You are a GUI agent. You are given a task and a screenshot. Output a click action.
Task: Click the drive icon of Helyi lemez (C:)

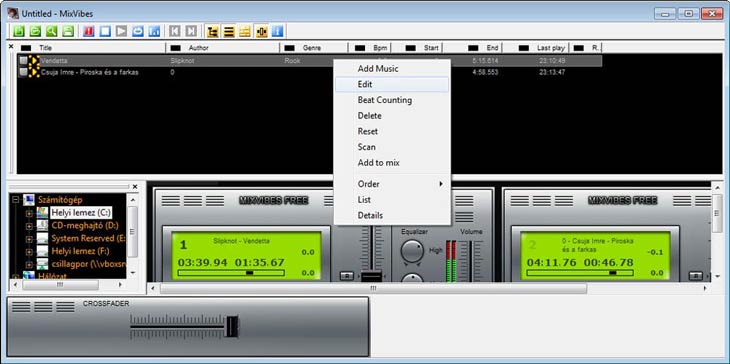coord(42,213)
